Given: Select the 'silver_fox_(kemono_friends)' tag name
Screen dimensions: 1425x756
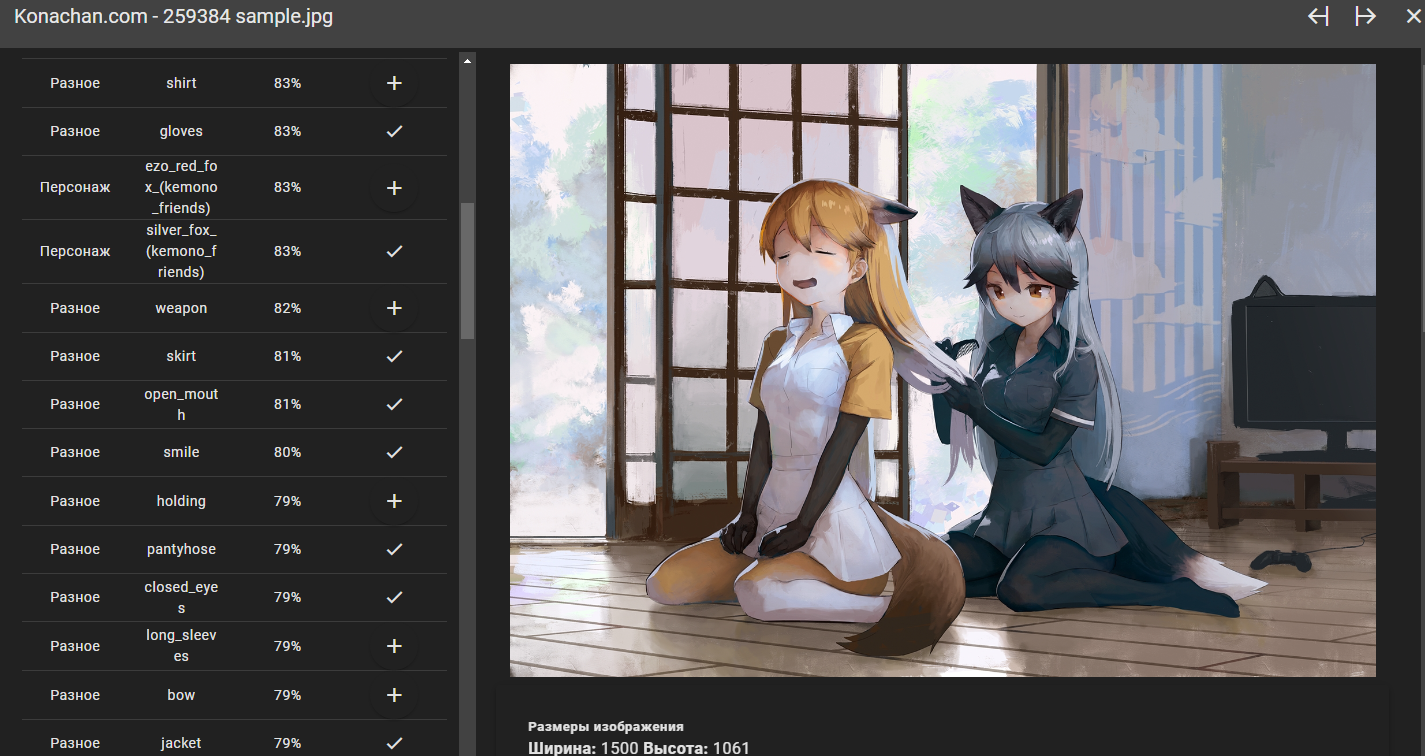Looking at the screenshot, I should tap(181, 251).
